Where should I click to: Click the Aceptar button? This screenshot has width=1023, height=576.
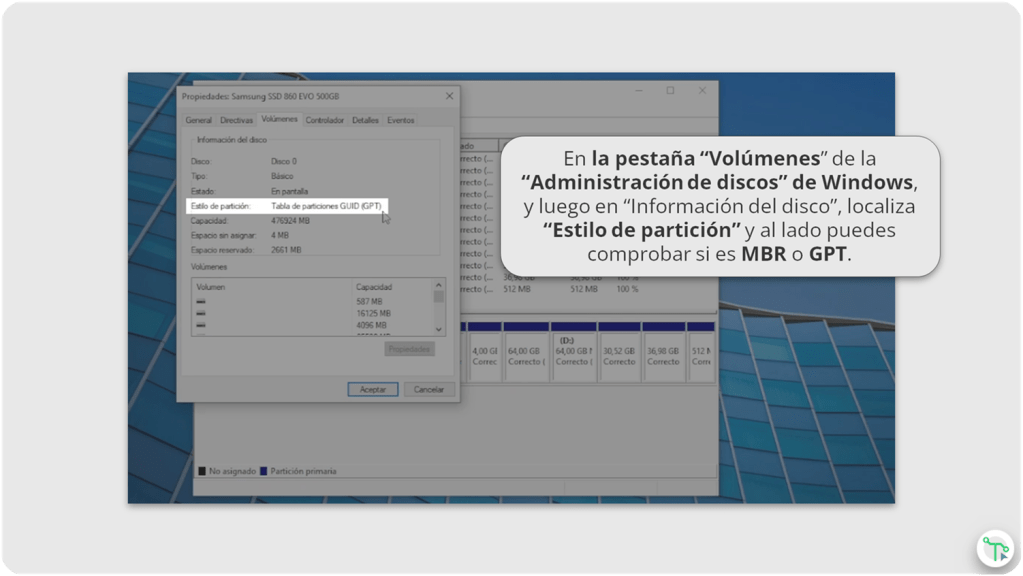[x=372, y=389]
